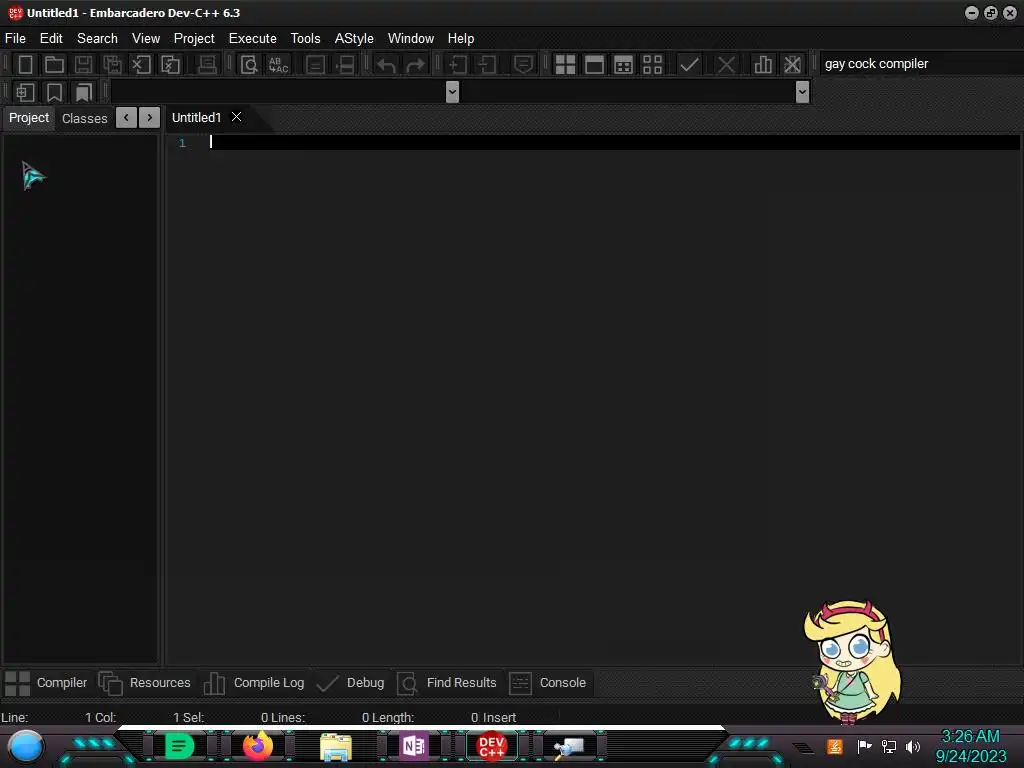Screen dimensions: 1024x768
Task: Click the Undo arrow icon
Action: [x=387, y=65]
